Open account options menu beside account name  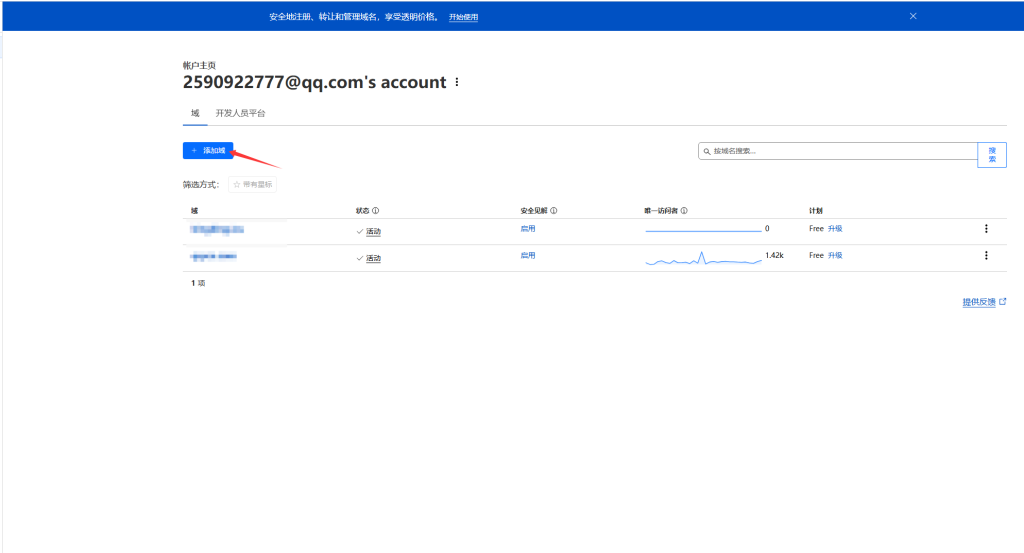(x=457, y=82)
